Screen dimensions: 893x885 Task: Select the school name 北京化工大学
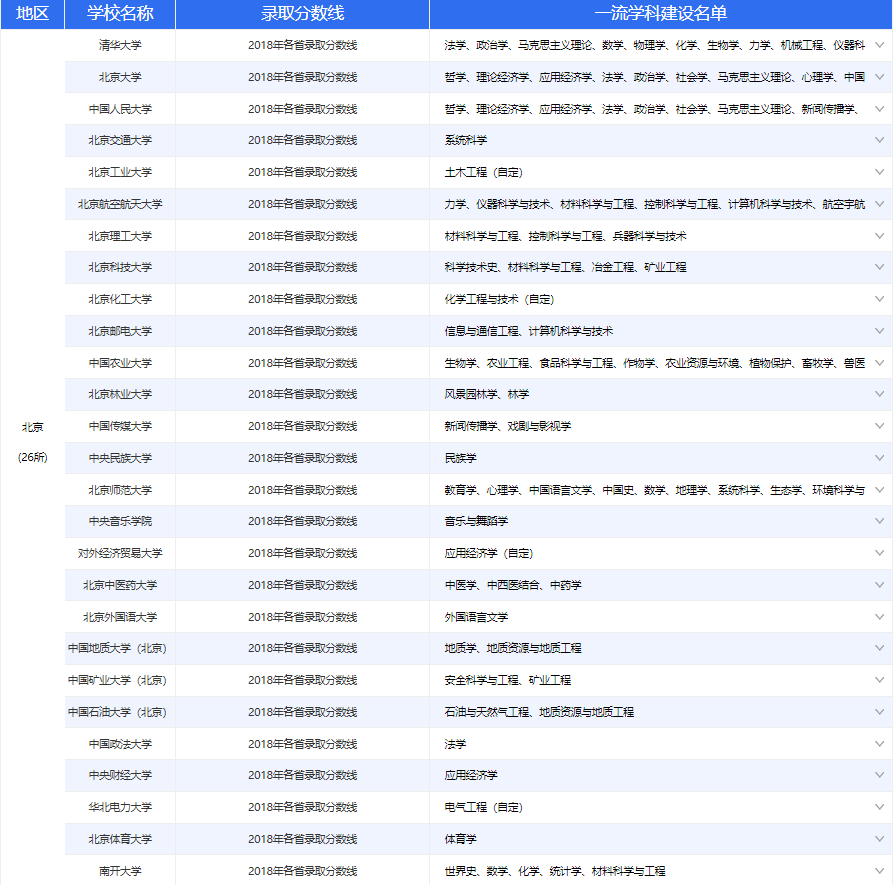click(x=120, y=299)
